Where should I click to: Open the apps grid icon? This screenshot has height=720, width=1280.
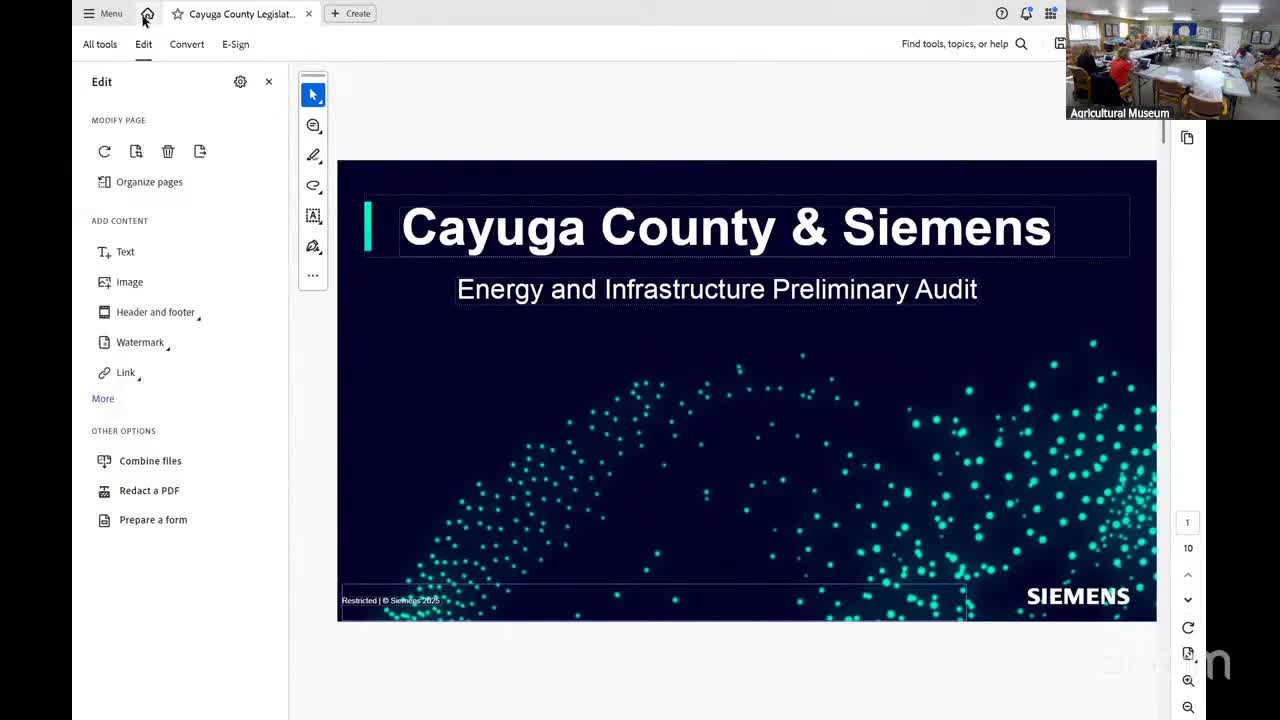click(x=1050, y=14)
